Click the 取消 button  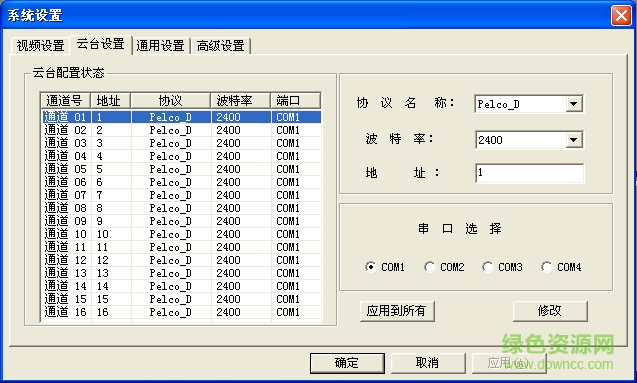428,363
